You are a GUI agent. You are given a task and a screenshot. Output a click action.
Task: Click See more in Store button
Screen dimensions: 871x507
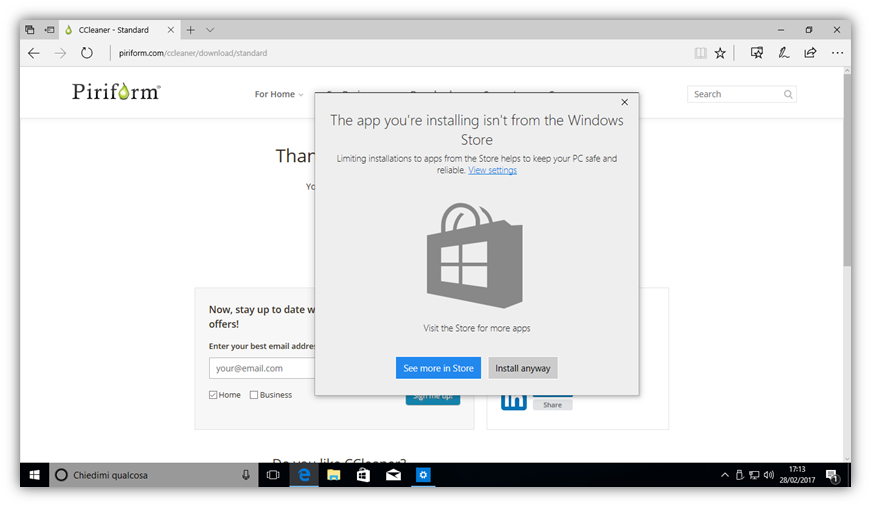pyautogui.click(x=438, y=368)
